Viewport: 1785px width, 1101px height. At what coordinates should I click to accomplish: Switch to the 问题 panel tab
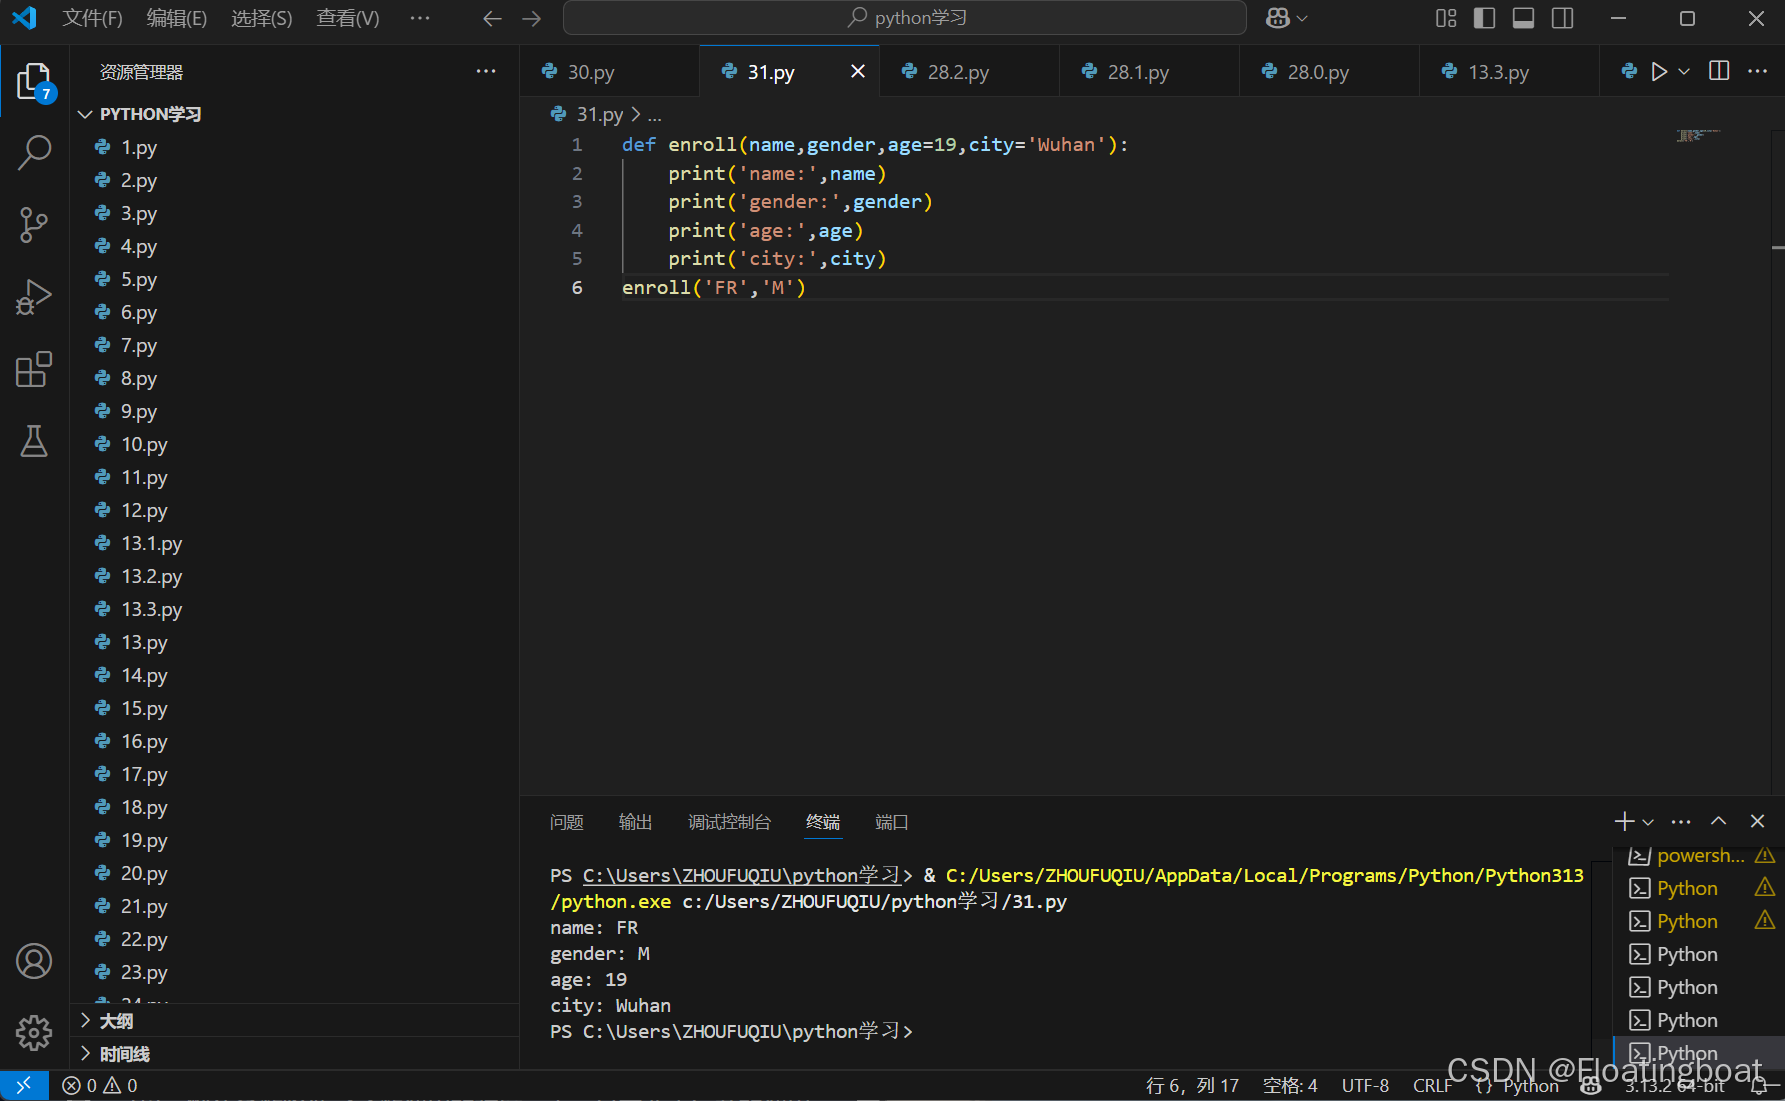(x=566, y=822)
